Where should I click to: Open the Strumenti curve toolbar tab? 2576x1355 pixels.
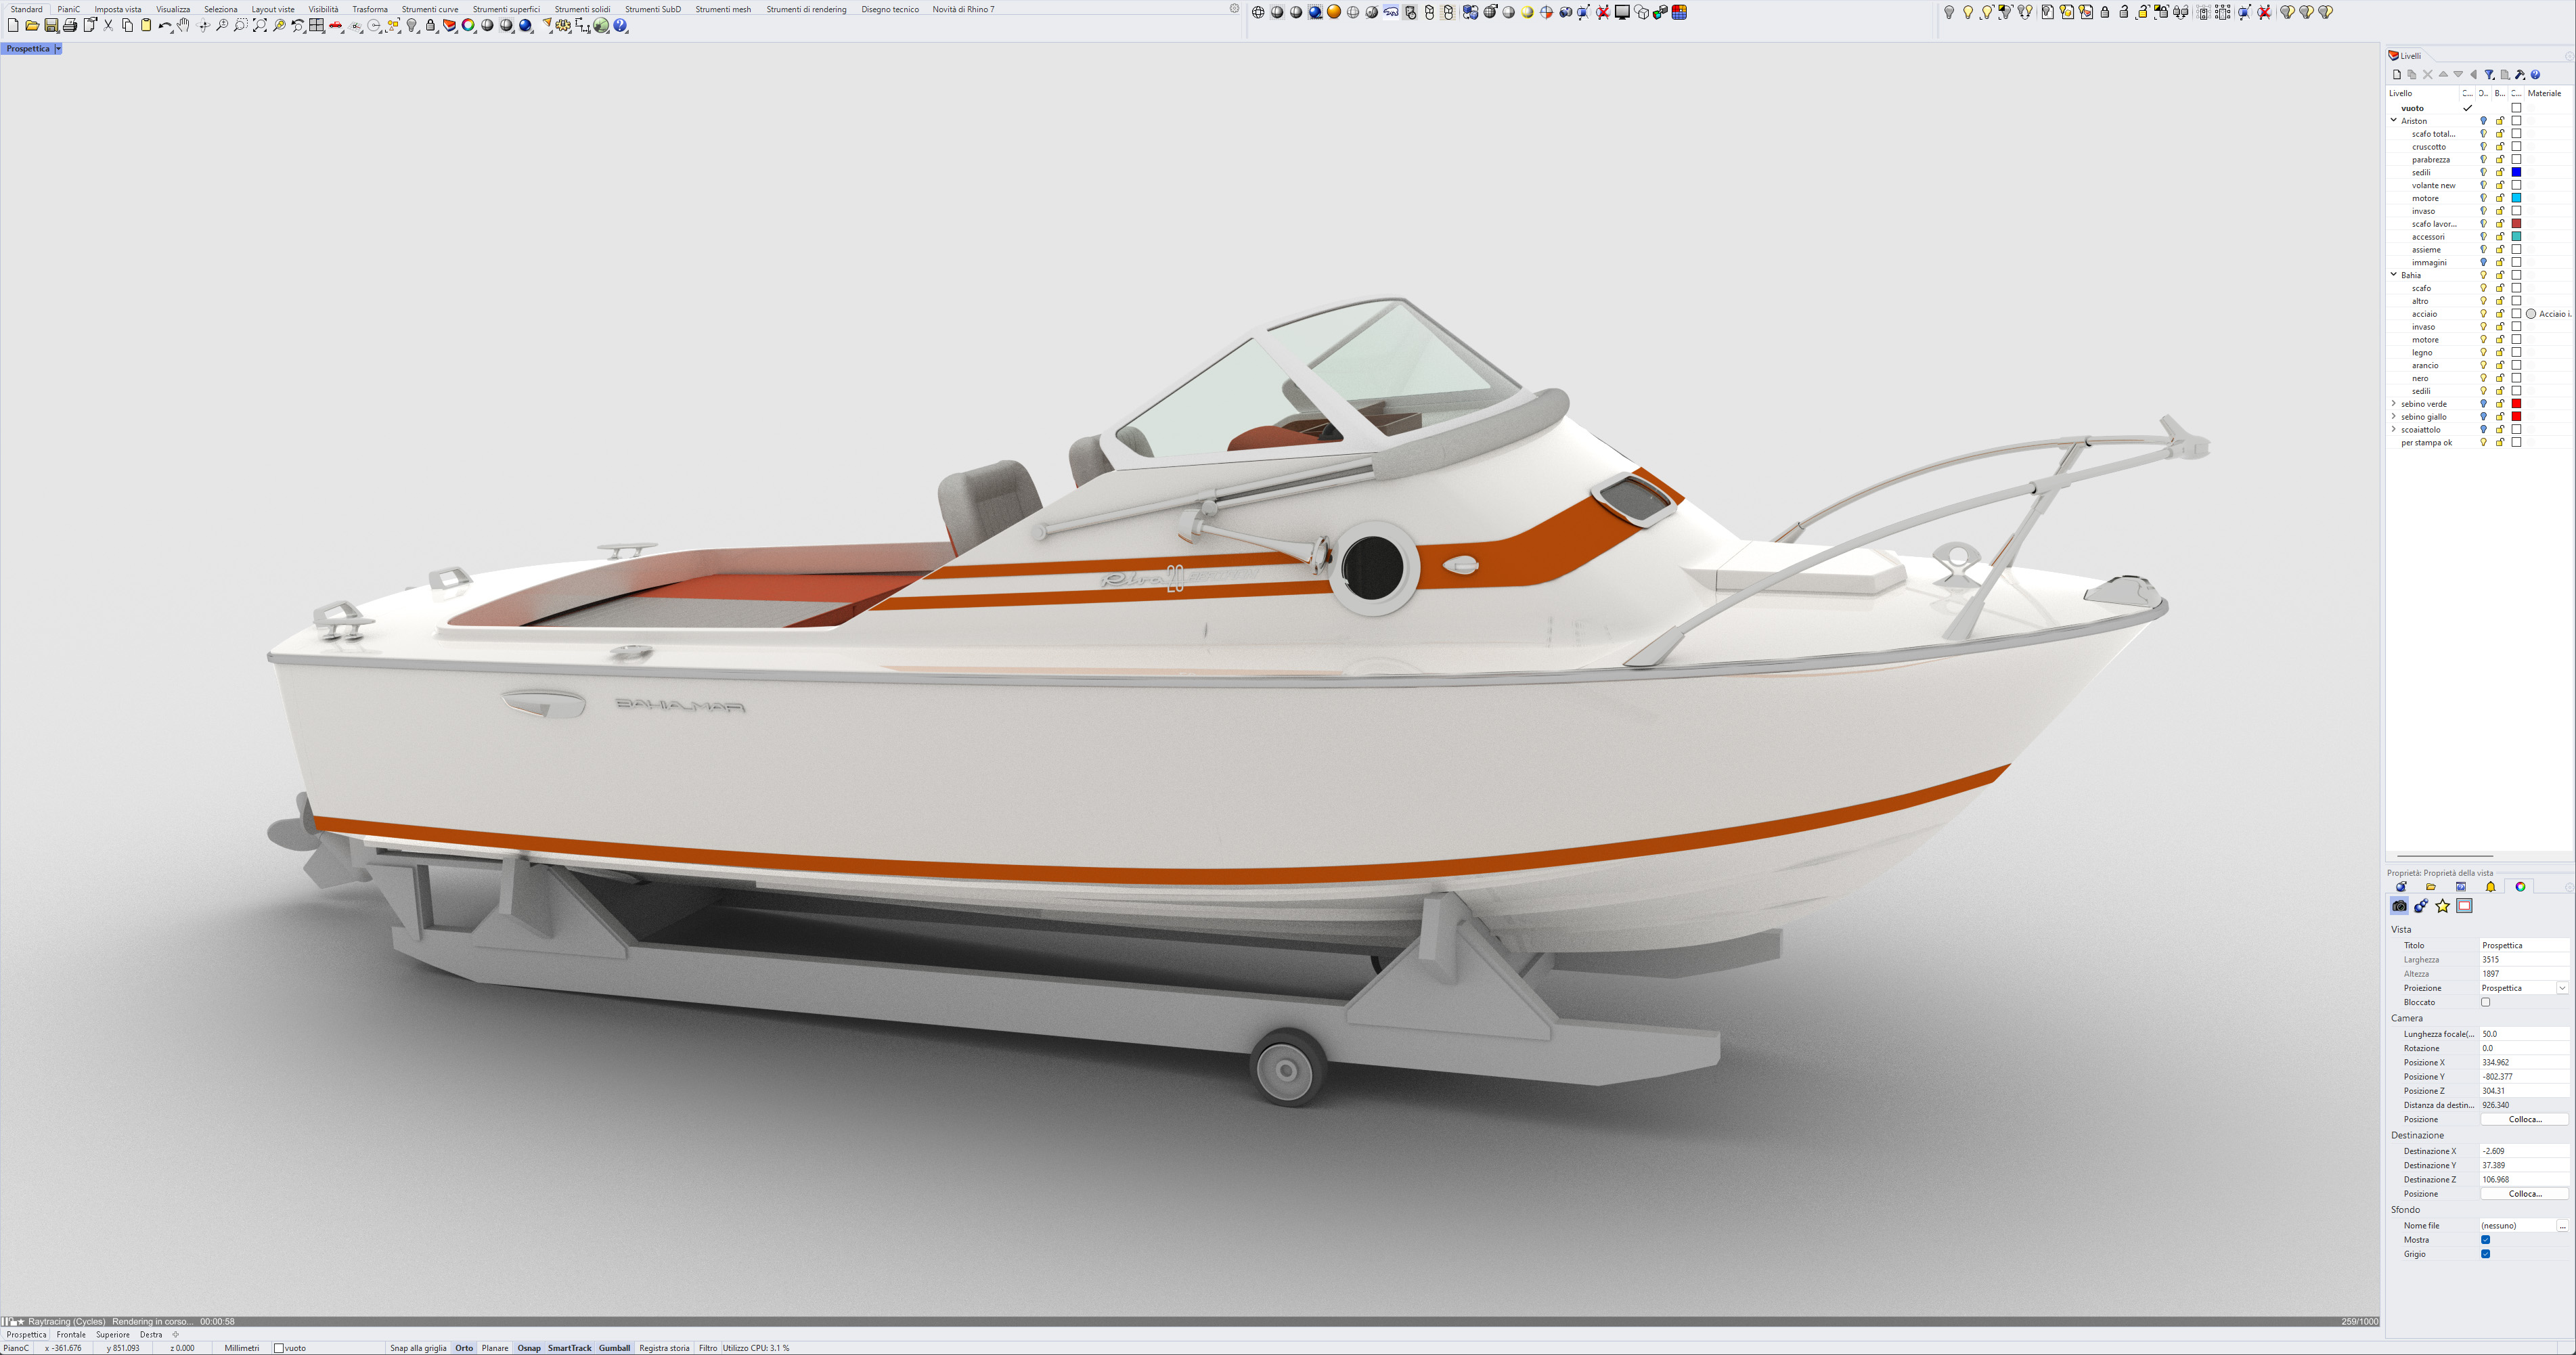(430, 9)
